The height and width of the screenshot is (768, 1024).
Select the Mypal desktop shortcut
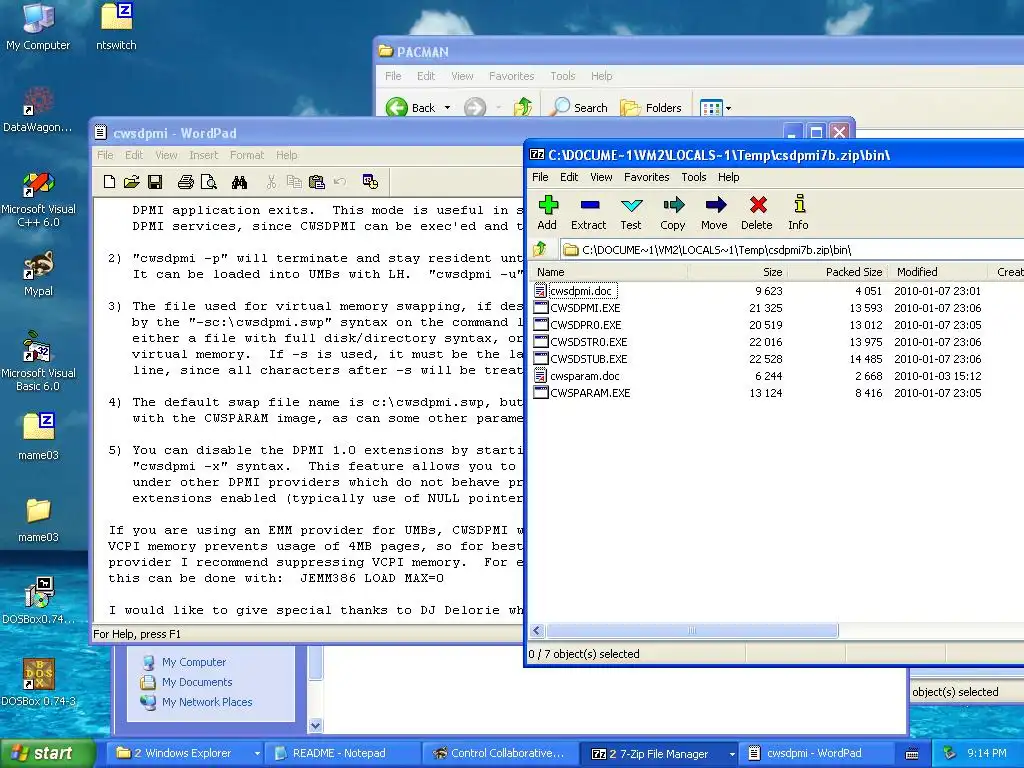click(x=38, y=274)
